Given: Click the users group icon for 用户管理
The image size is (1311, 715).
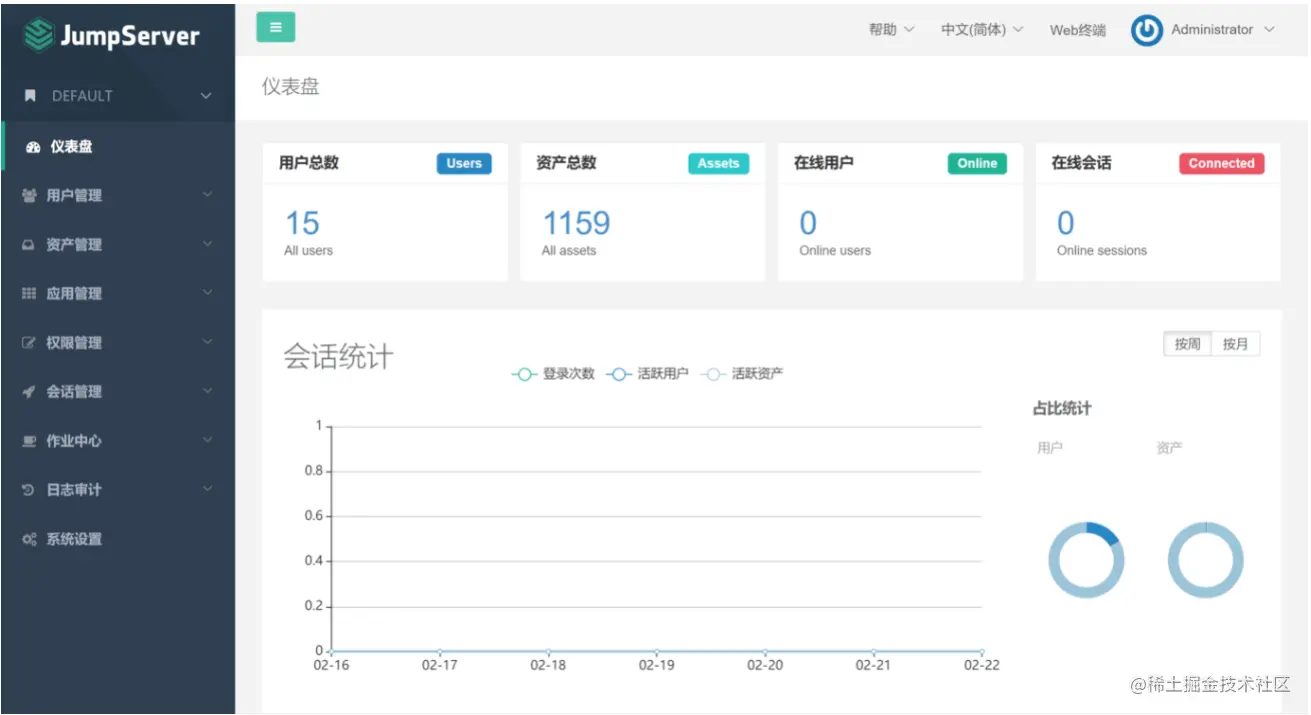Looking at the screenshot, I should click(29, 196).
